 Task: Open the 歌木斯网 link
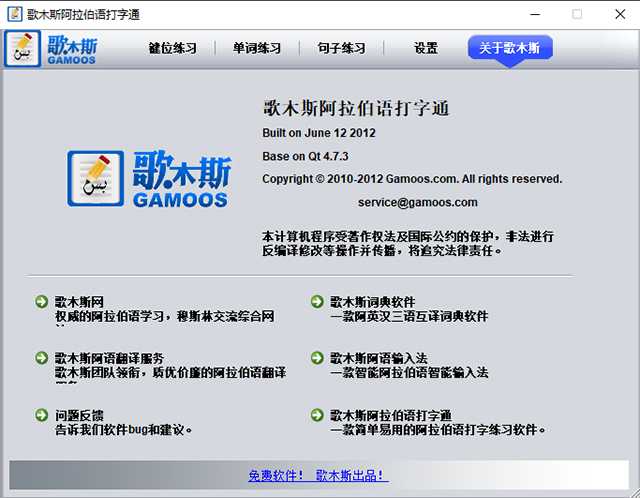[x=79, y=302]
